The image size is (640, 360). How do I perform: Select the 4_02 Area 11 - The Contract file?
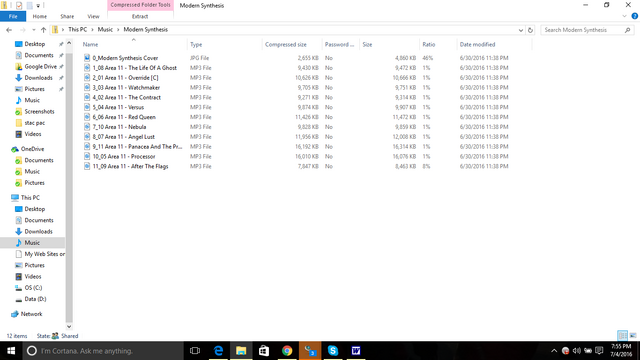pyautogui.click(x=126, y=97)
